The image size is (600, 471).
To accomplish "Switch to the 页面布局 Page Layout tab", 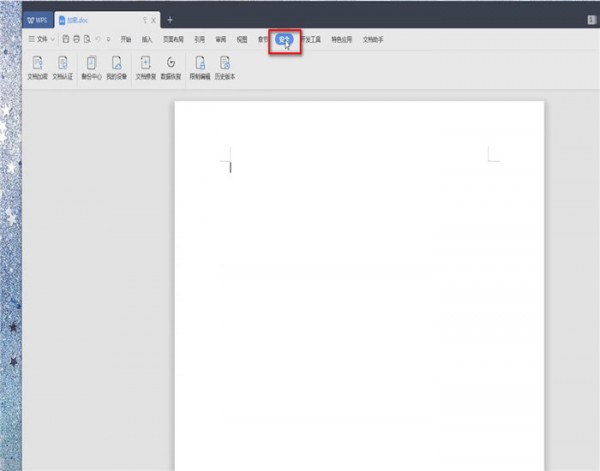I will (173, 39).
